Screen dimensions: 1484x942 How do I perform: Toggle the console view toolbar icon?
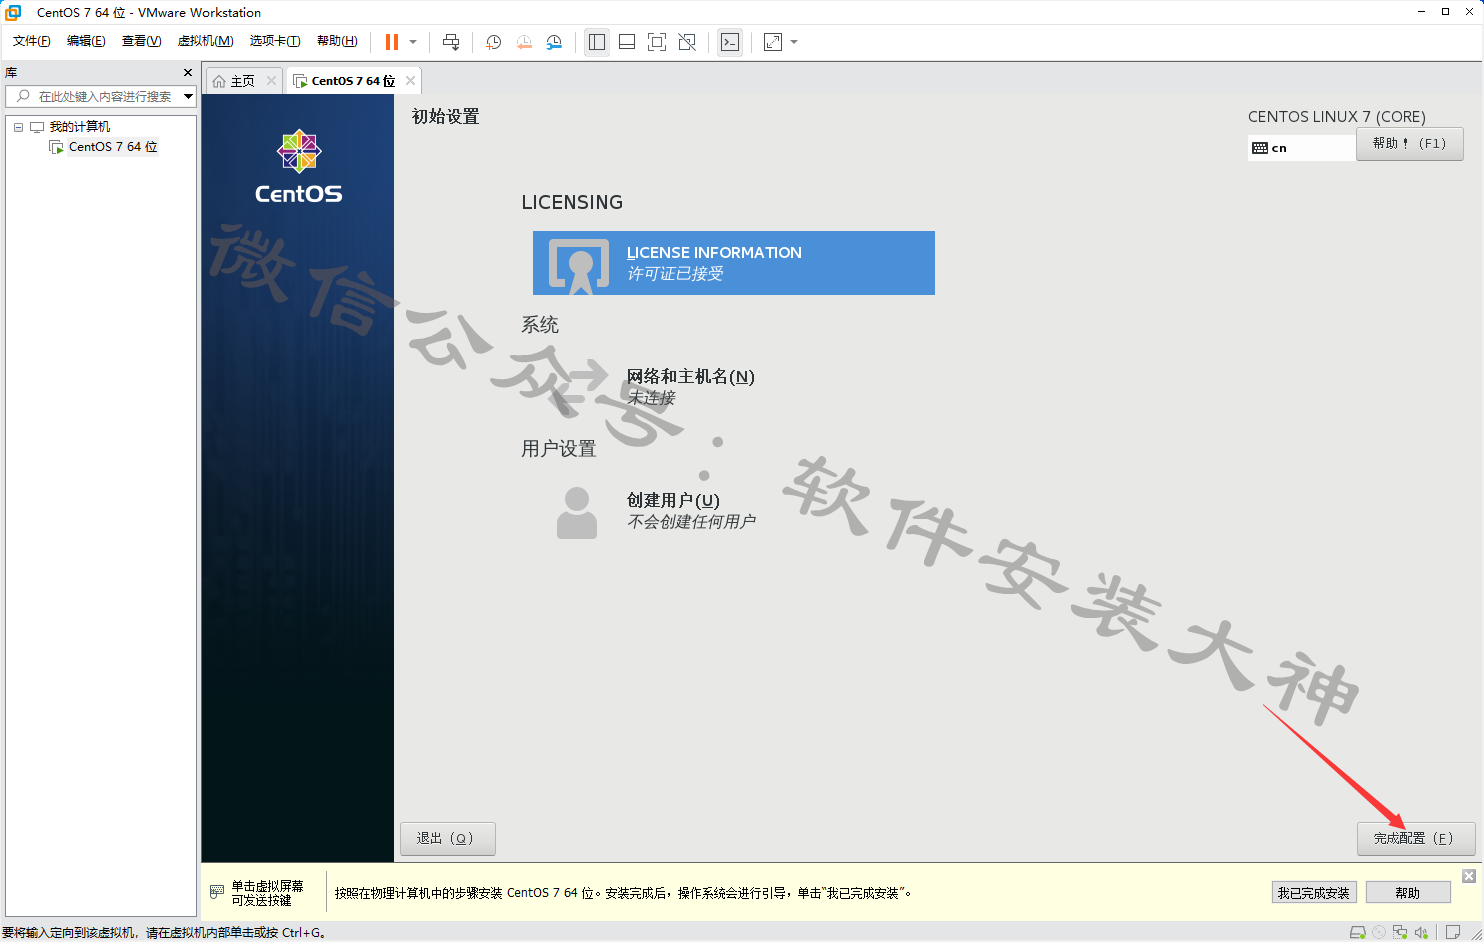pos(730,42)
